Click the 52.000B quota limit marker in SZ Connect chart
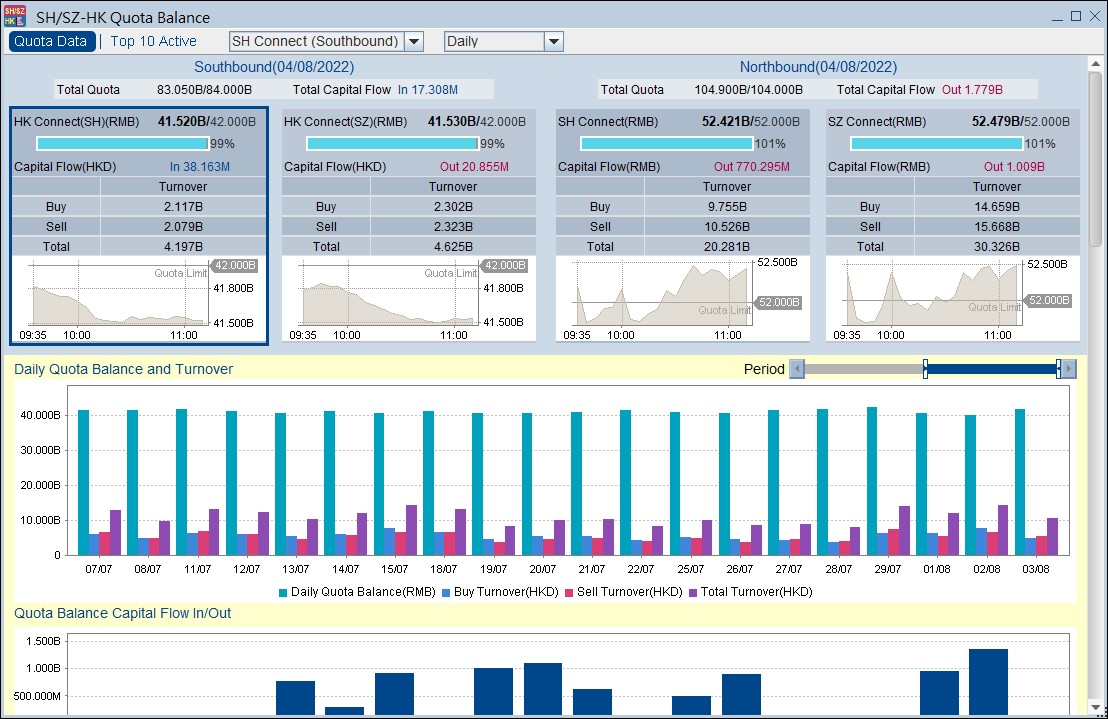 1049,300
